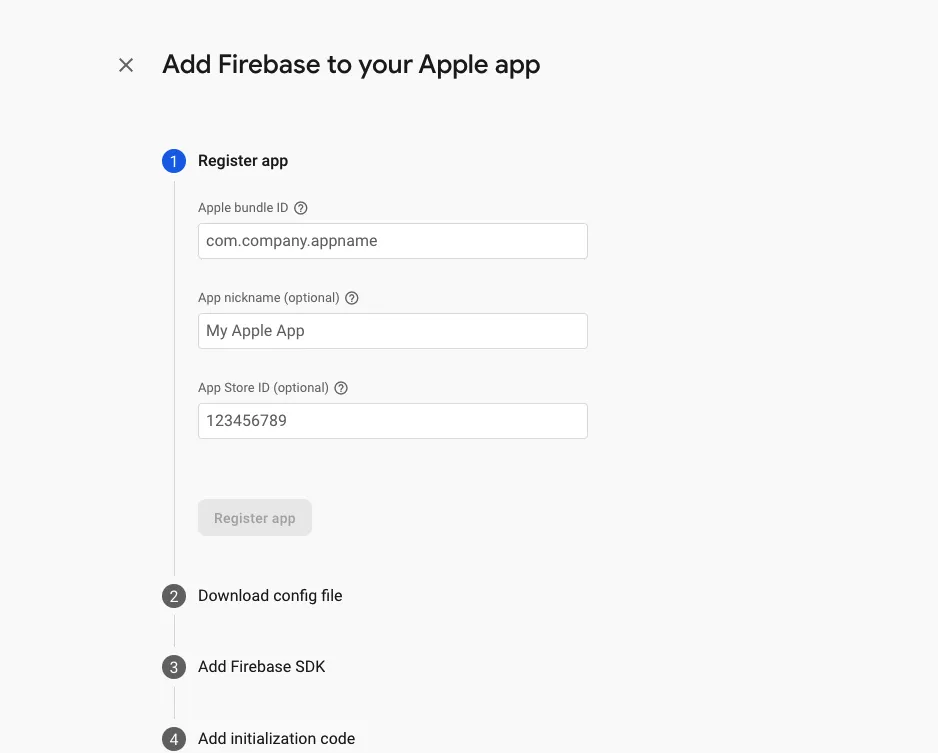This screenshot has height=753, width=938.
Task: Click the help icon beside App nickname
Action: [x=352, y=298]
